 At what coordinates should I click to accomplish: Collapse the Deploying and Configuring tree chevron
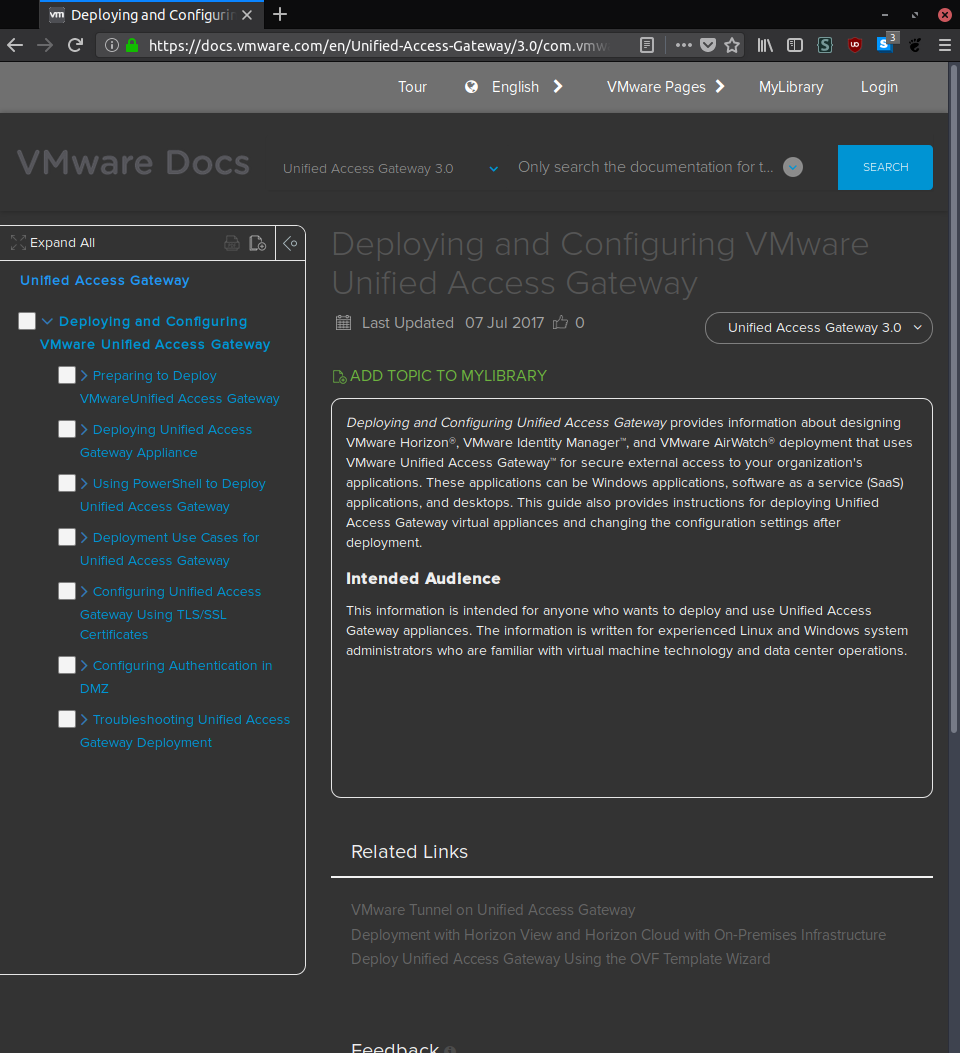[47, 321]
